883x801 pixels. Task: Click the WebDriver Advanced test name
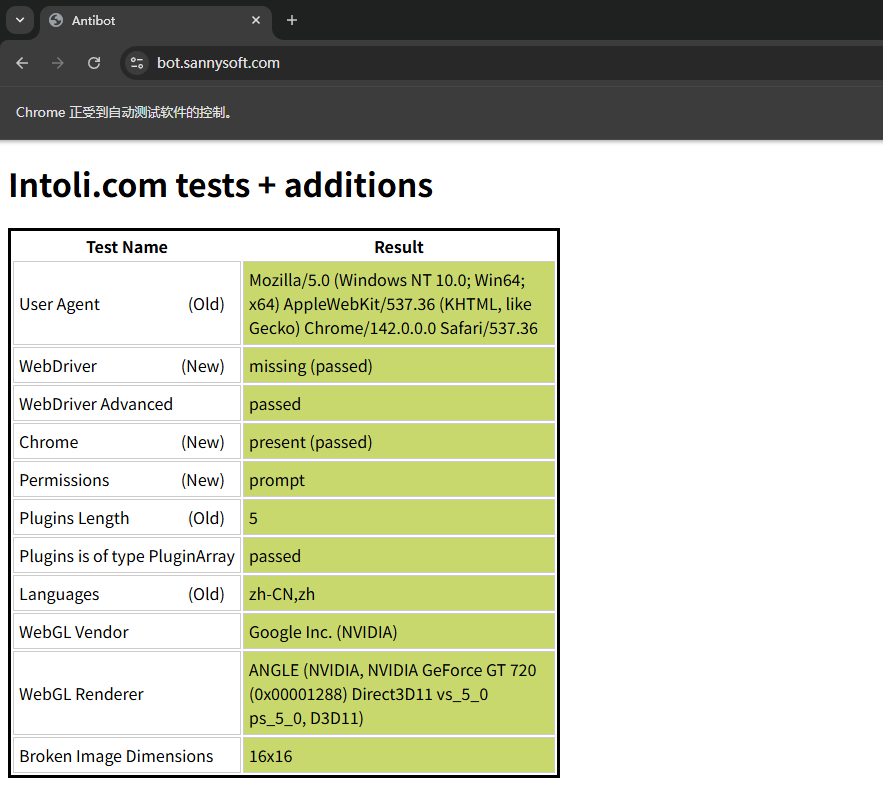click(x=96, y=404)
